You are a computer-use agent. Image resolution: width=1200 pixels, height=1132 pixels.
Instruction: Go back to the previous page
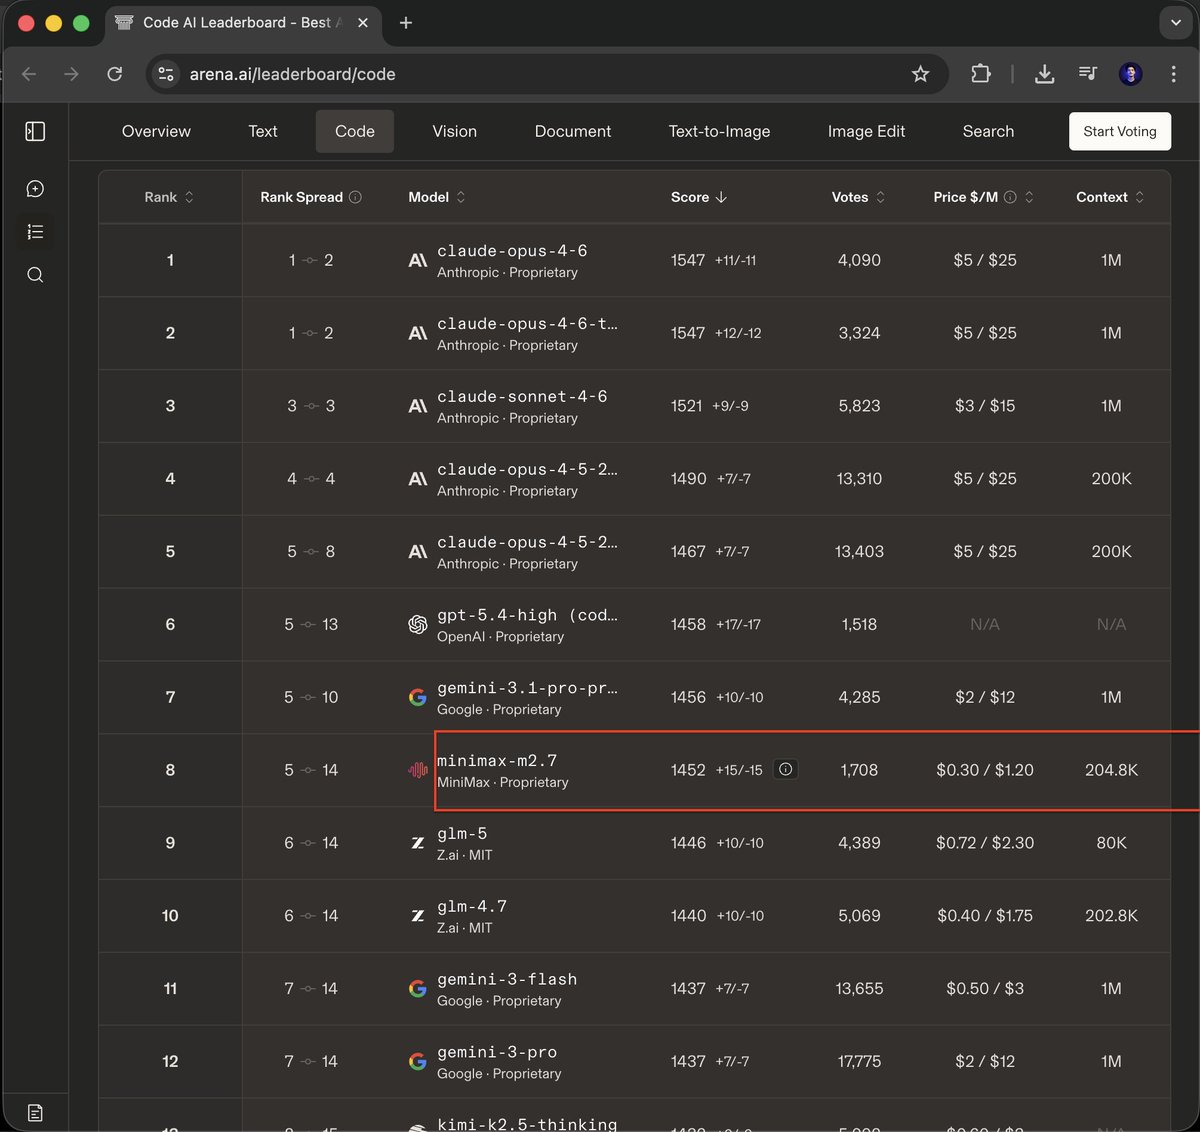29,74
